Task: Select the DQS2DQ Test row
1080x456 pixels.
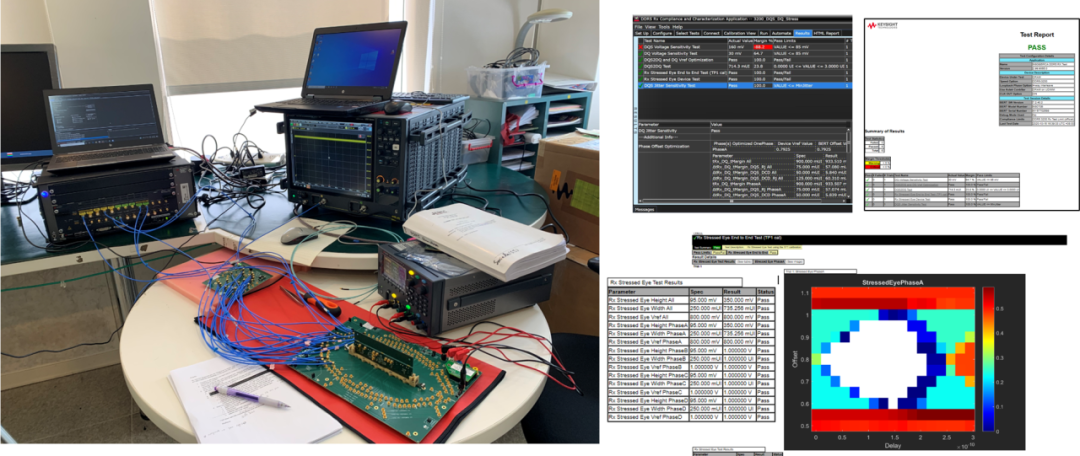Action: click(x=745, y=66)
